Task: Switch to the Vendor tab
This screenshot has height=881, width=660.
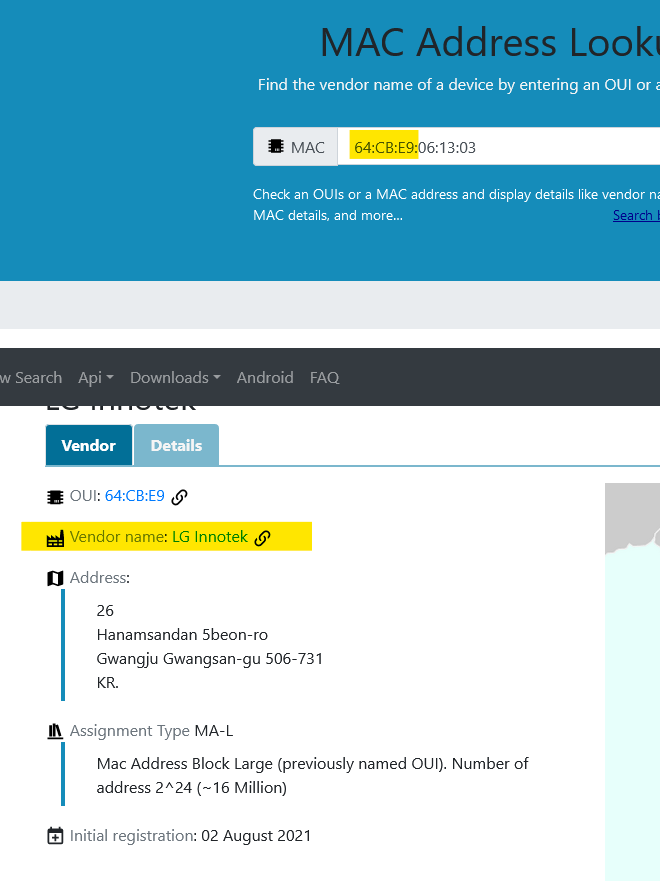Action: coord(89,446)
